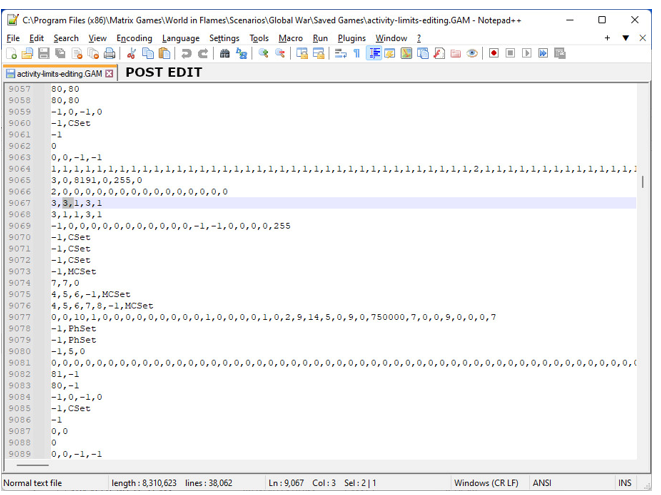Toggle file Monitoring with the eye icon
Image resolution: width=661 pixels, height=495 pixels.
coord(472,54)
